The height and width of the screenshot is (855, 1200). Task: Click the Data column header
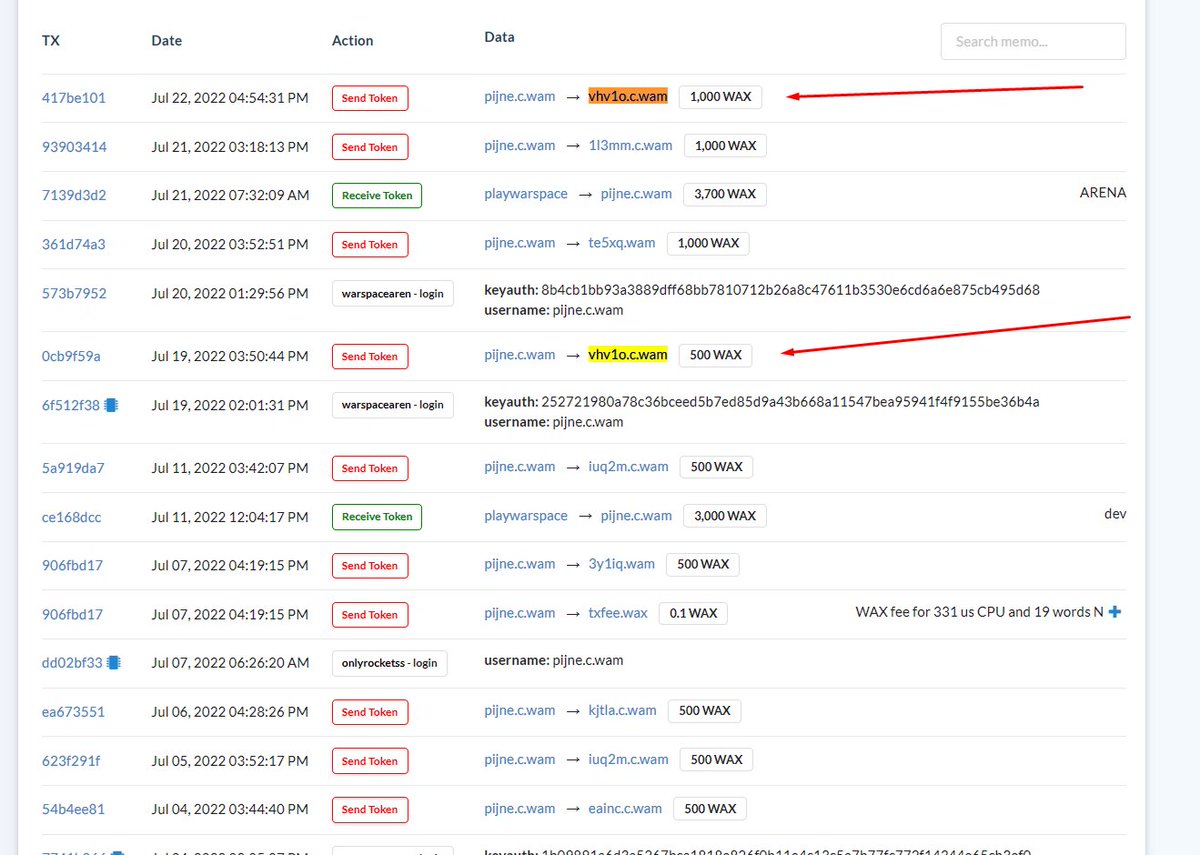pyautogui.click(x=500, y=37)
